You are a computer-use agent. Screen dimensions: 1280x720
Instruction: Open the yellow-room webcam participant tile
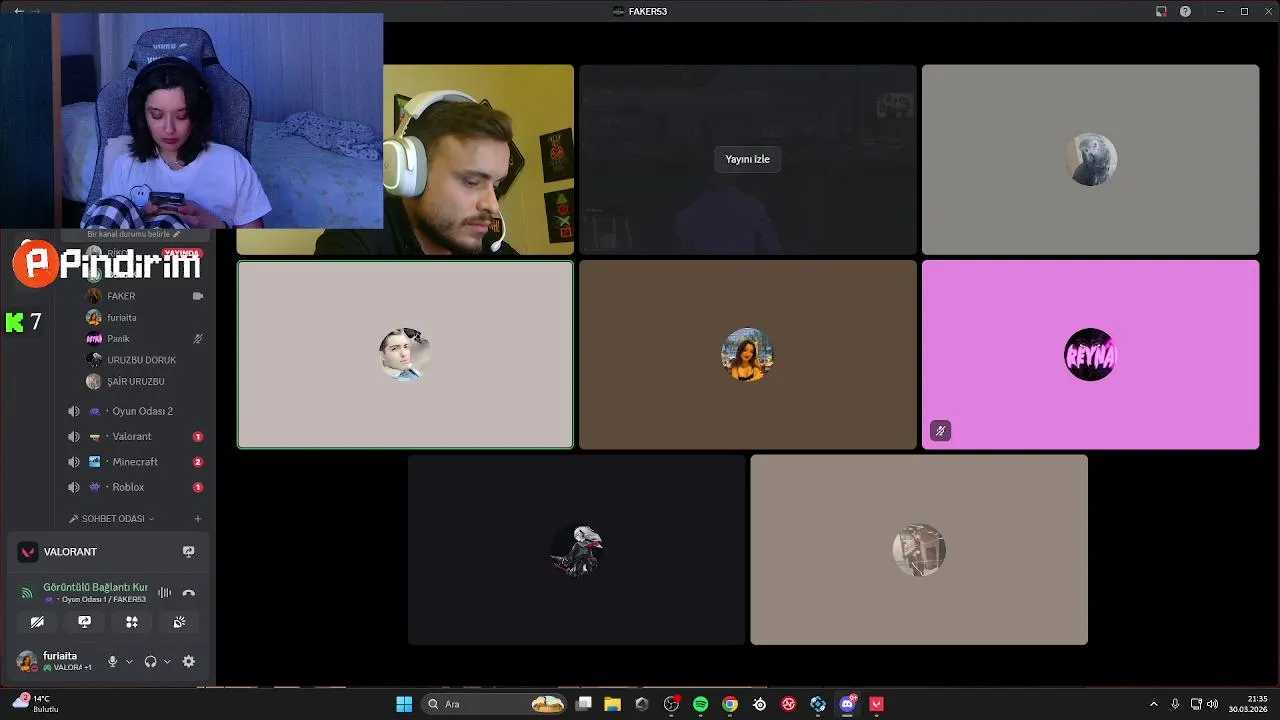pyautogui.click(x=478, y=160)
